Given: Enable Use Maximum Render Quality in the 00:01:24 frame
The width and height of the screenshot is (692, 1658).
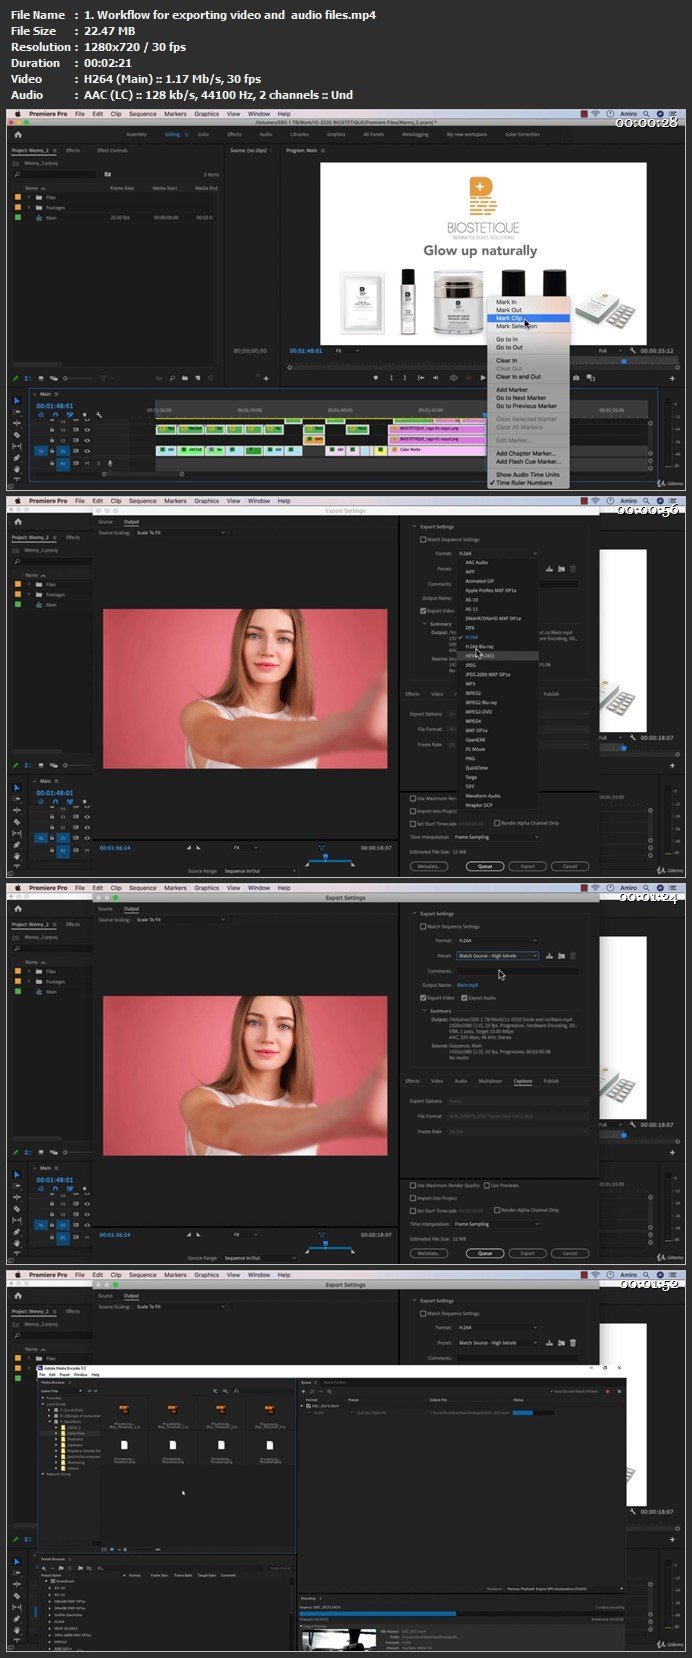Looking at the screenshot, I should tap(411, 1185).
